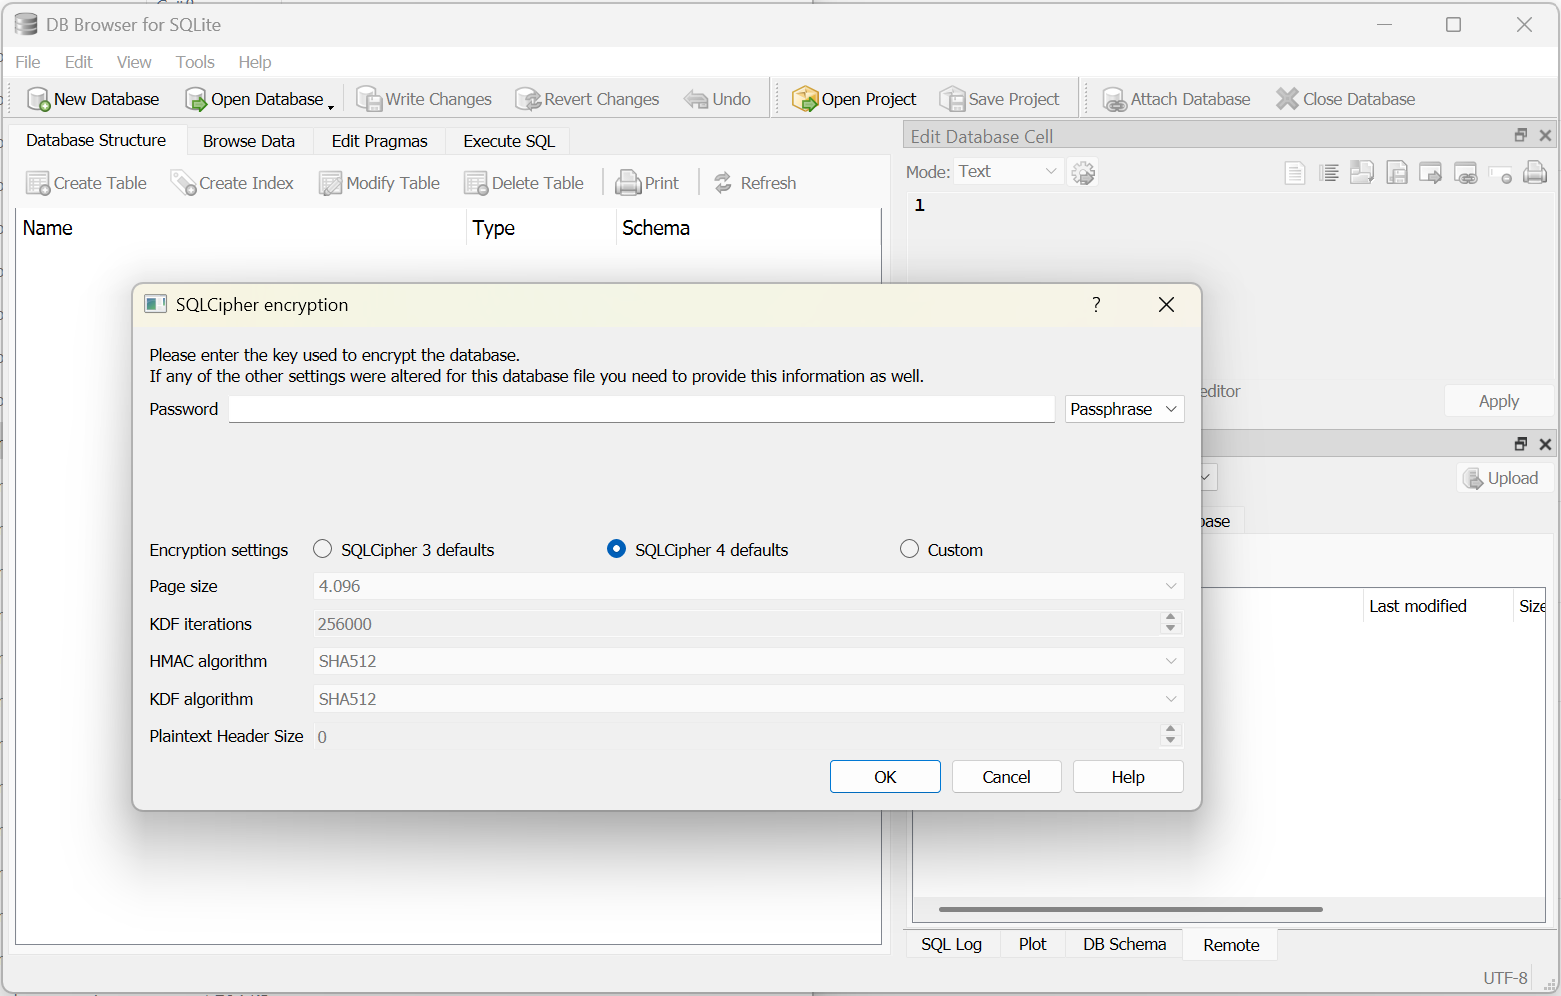
Task: Open the Tools menu
Action: tap(195, 62)
